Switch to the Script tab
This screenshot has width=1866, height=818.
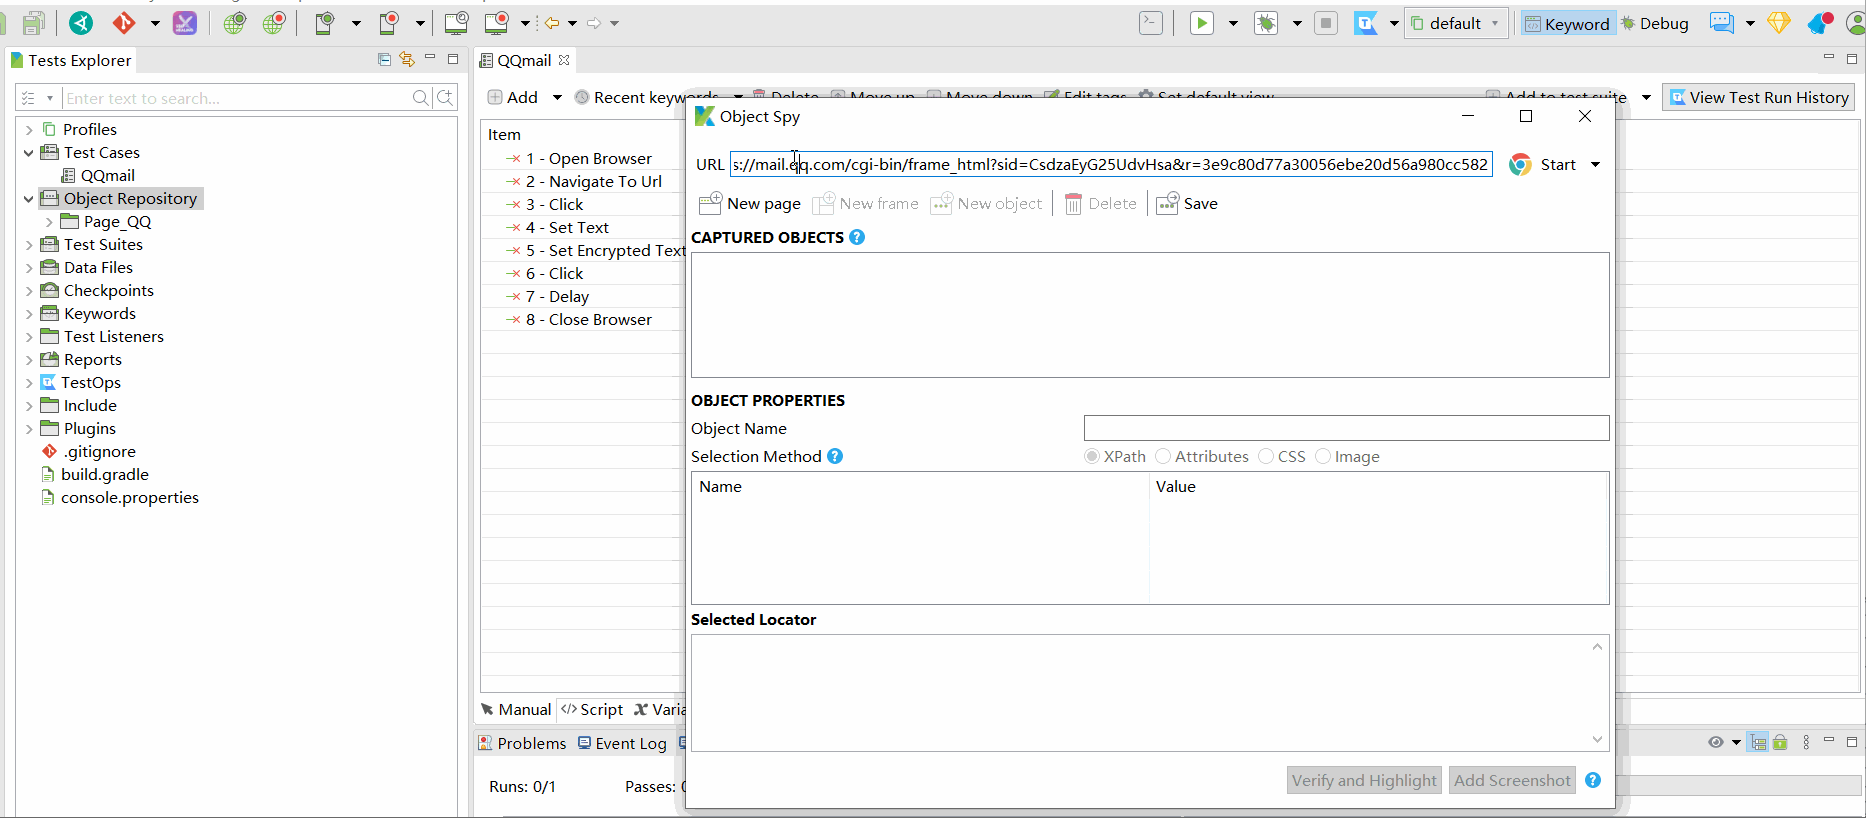(x=592, y=709)
